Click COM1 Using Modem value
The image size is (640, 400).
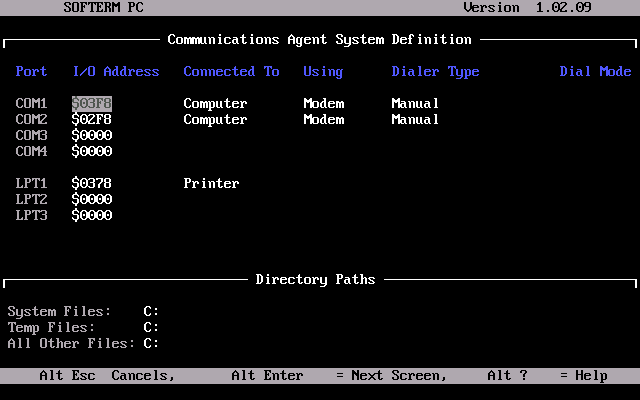point(324,103)
